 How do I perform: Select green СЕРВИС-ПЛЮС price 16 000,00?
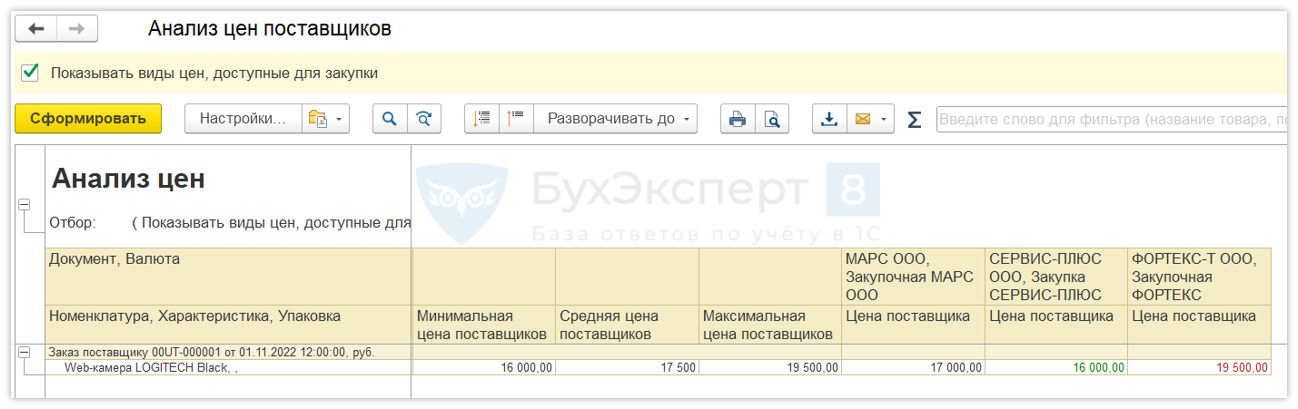1056,367
